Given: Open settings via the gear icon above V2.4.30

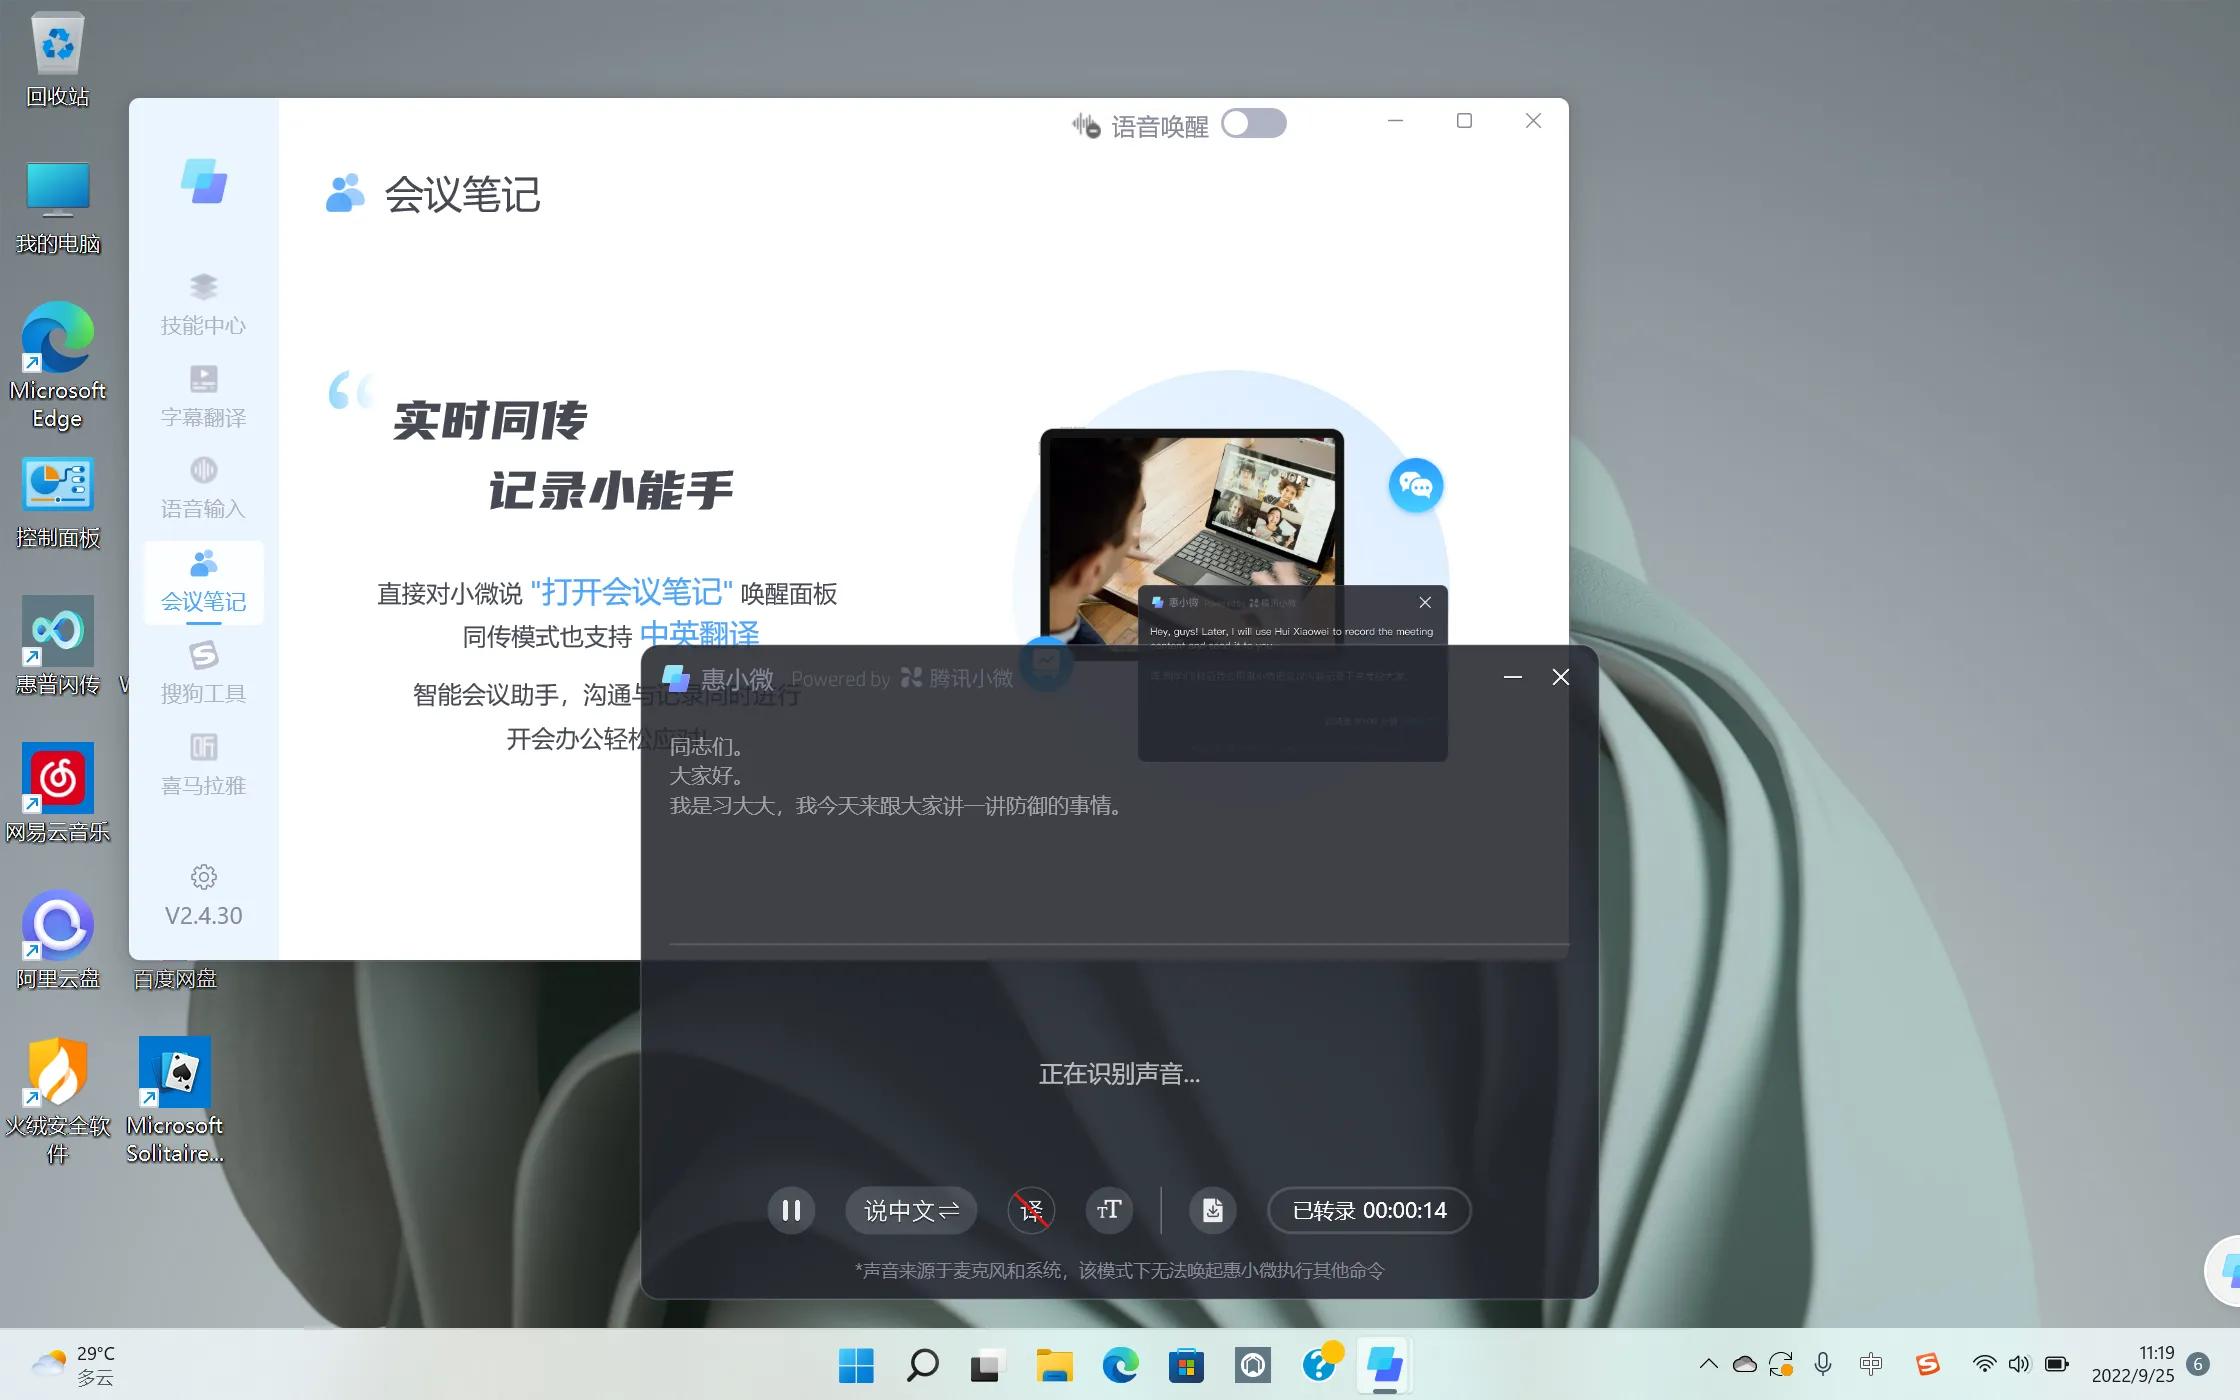Looking at the screenshot, I should coord(202,877).
